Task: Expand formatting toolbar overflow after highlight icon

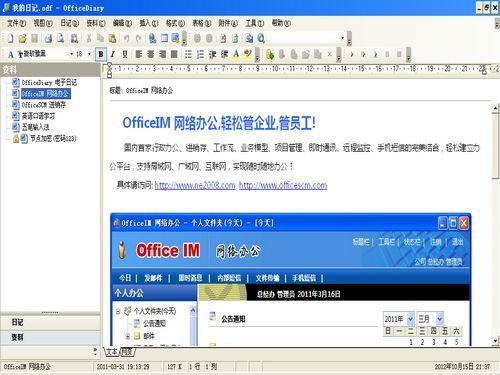Action: 257,54
